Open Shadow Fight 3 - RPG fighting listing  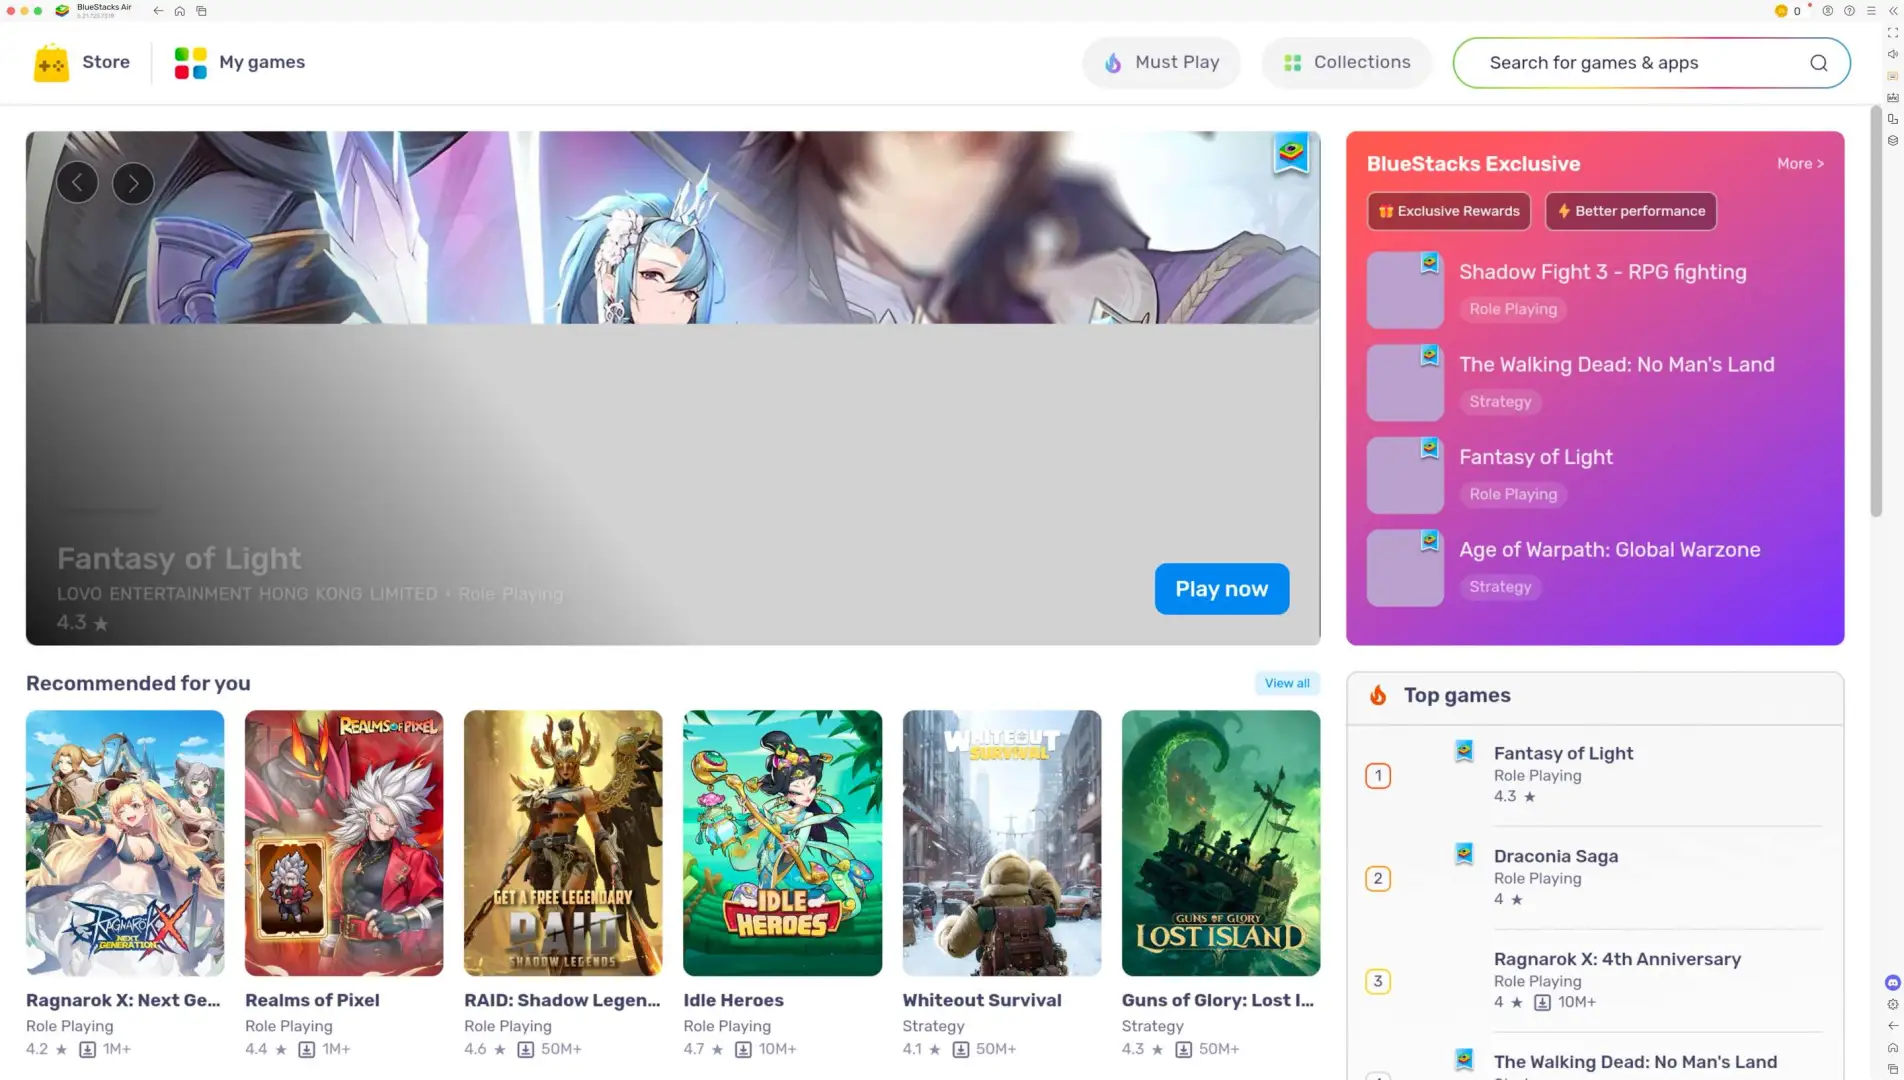pos(1595,290)
